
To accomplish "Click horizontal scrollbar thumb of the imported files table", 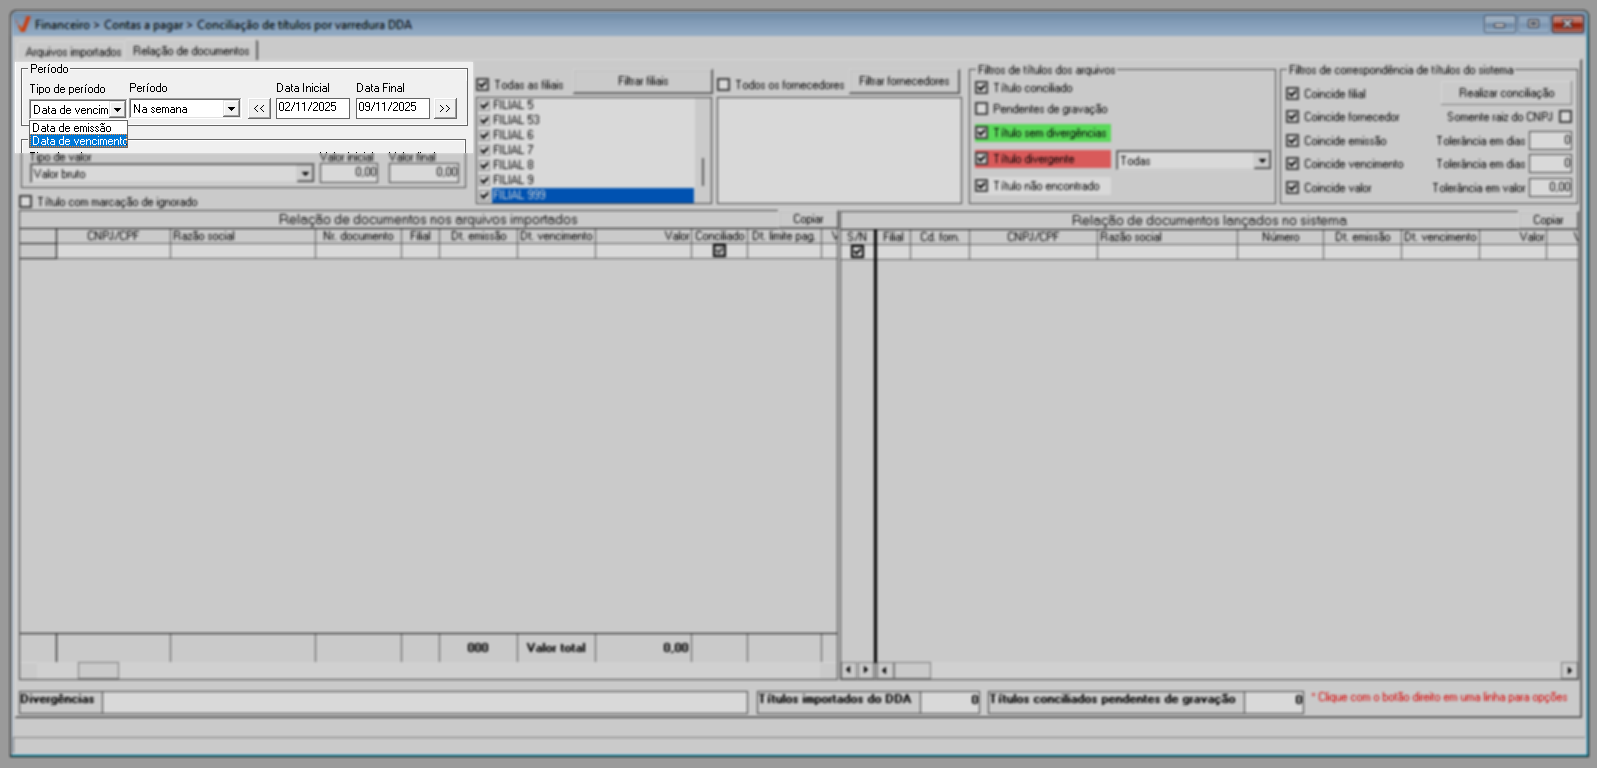I will coord(98,670).
